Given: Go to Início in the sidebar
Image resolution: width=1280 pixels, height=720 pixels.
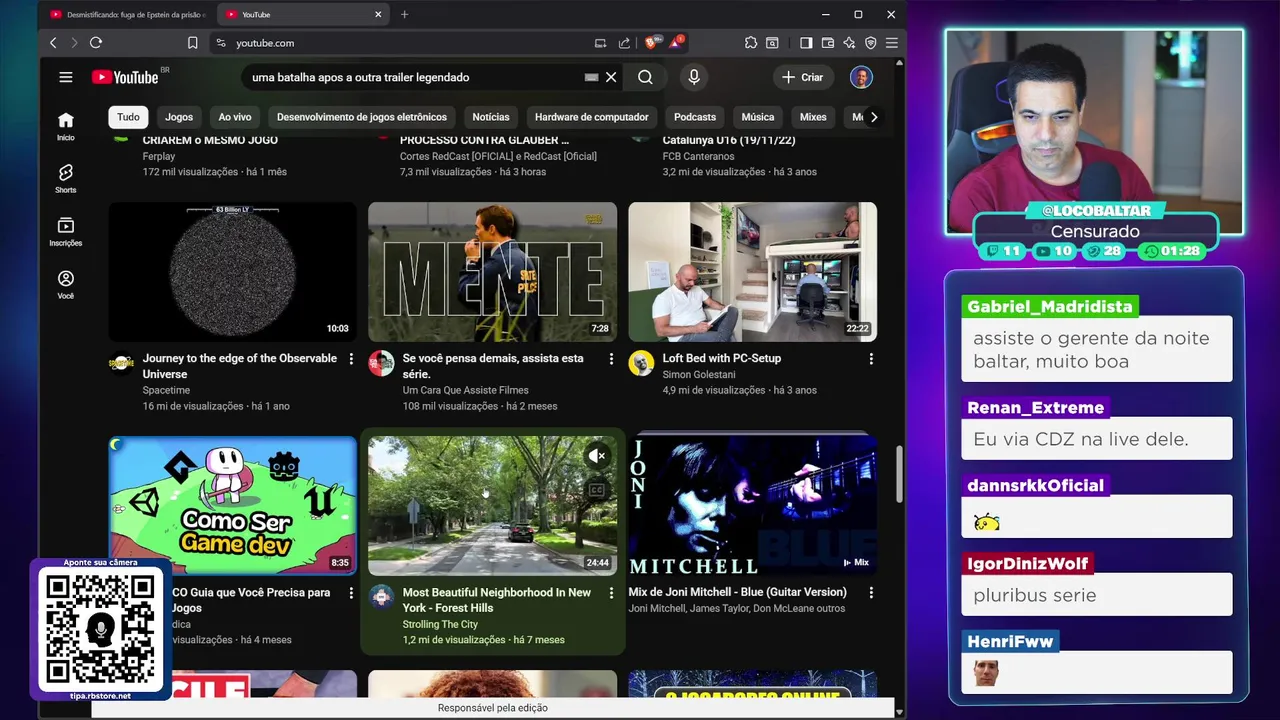Looking at the screenshot, I should (x=65, y=126).
